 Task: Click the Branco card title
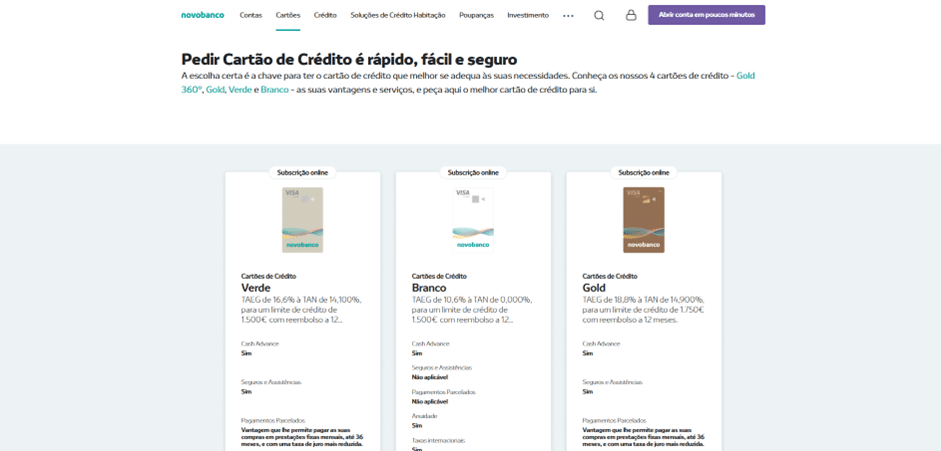(429, 288)
